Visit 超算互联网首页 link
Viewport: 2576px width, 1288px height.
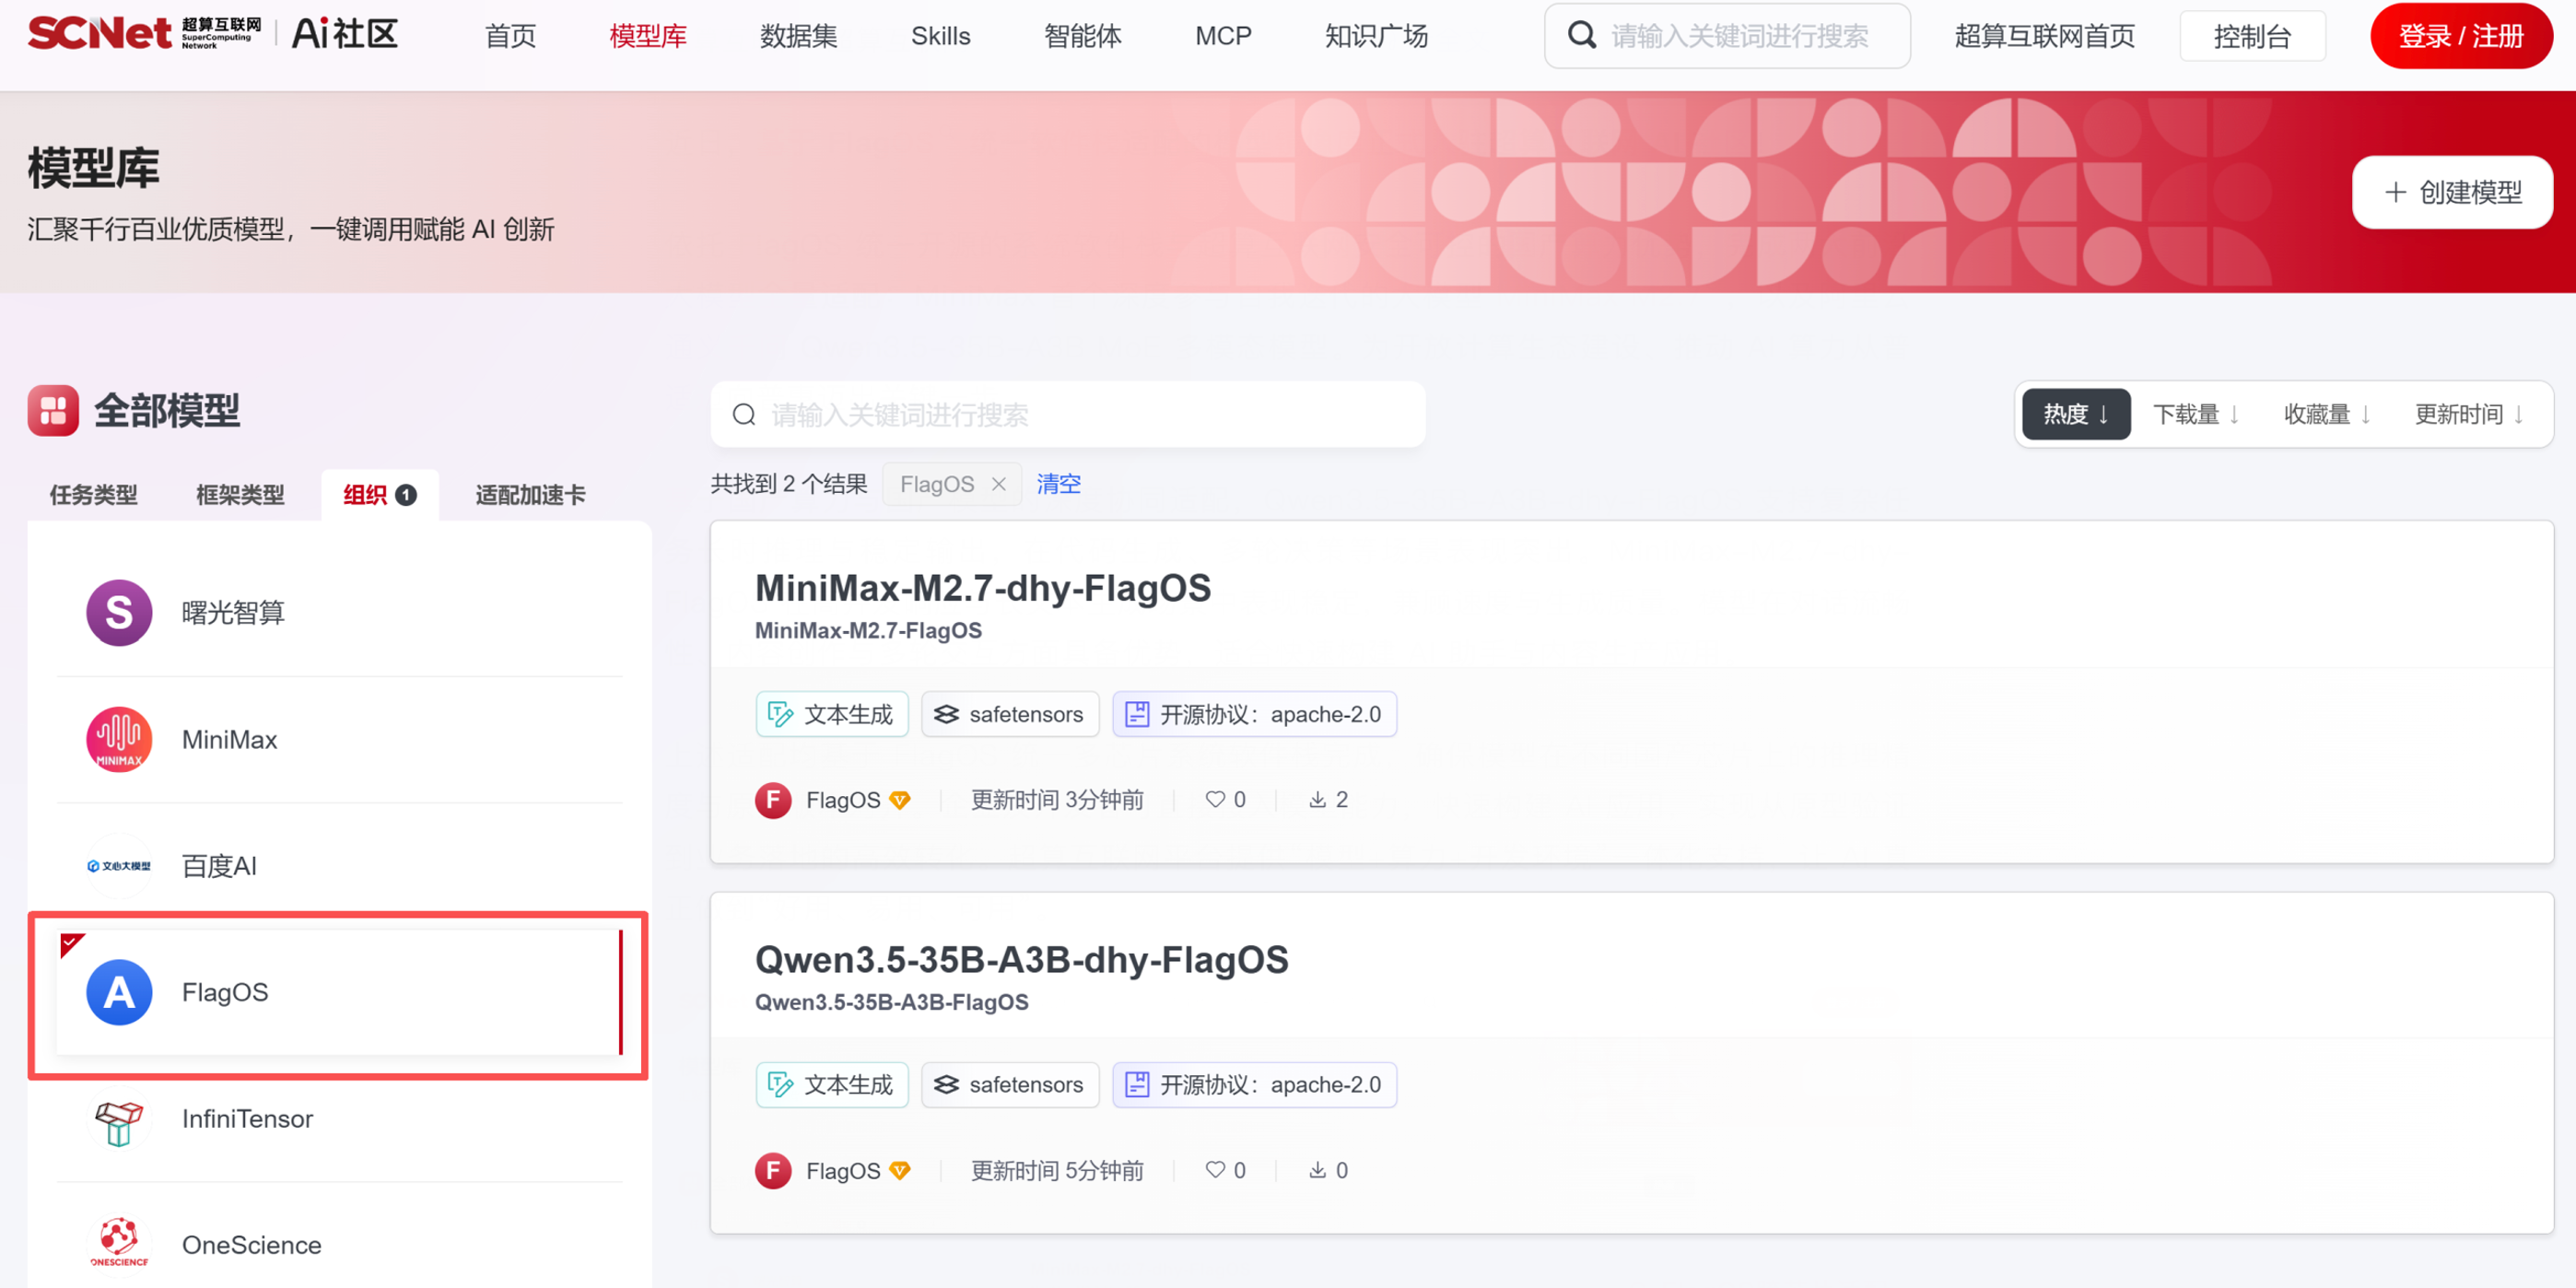(x=2044, y=36)
